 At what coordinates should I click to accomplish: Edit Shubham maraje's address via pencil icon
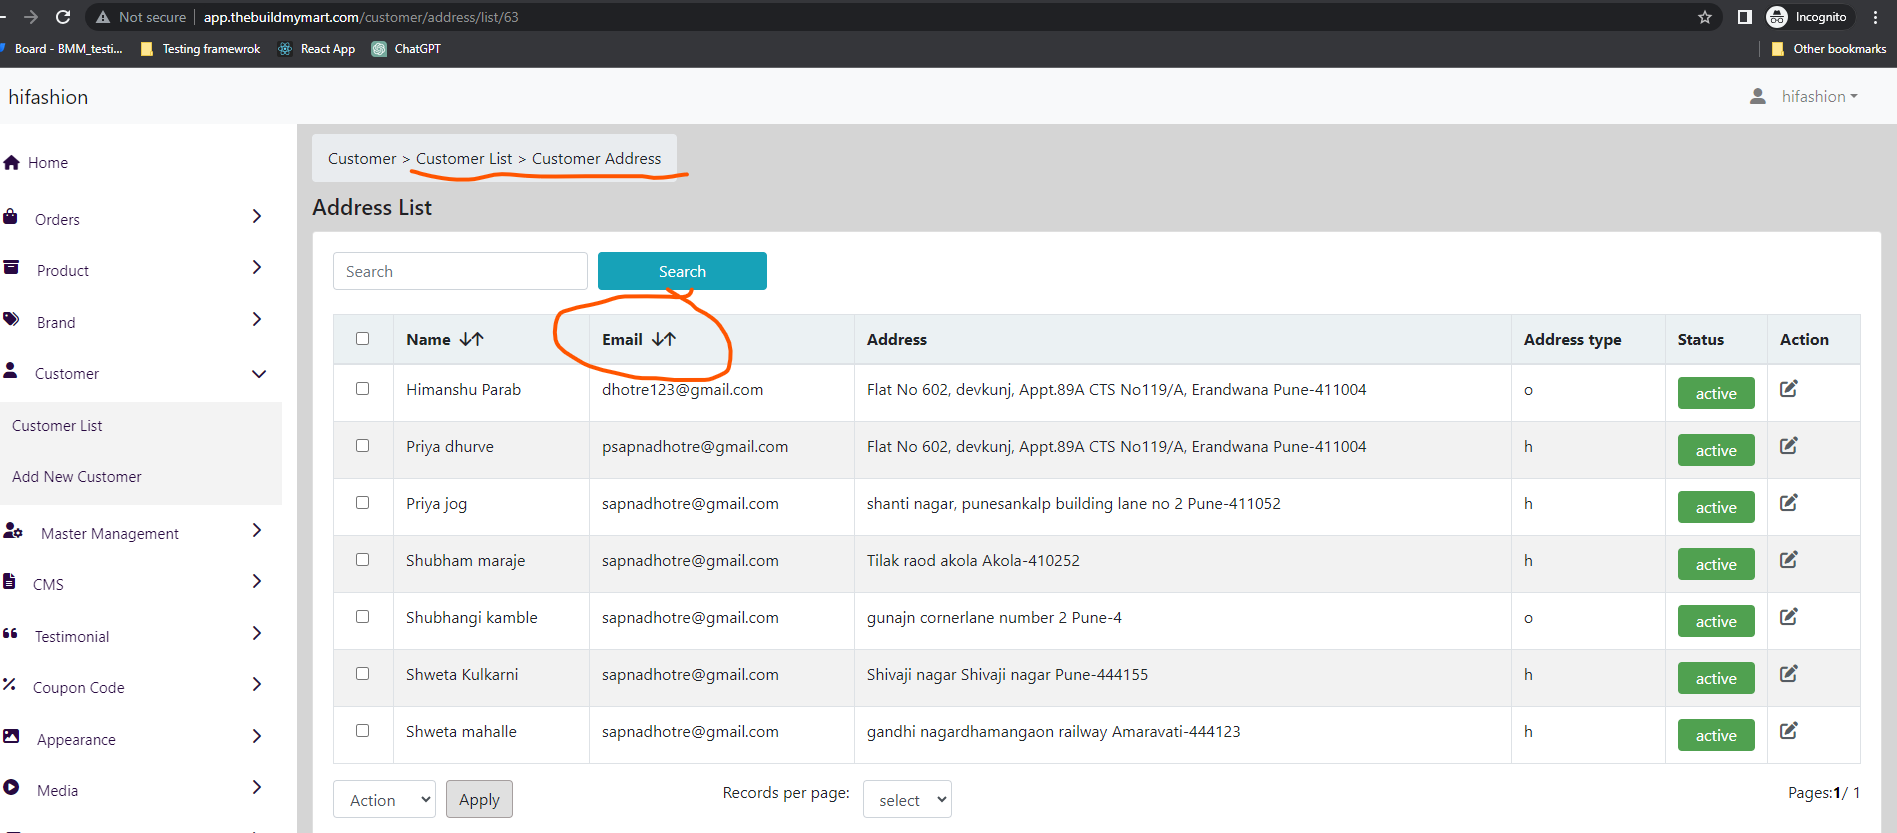tap(1789, 560)
